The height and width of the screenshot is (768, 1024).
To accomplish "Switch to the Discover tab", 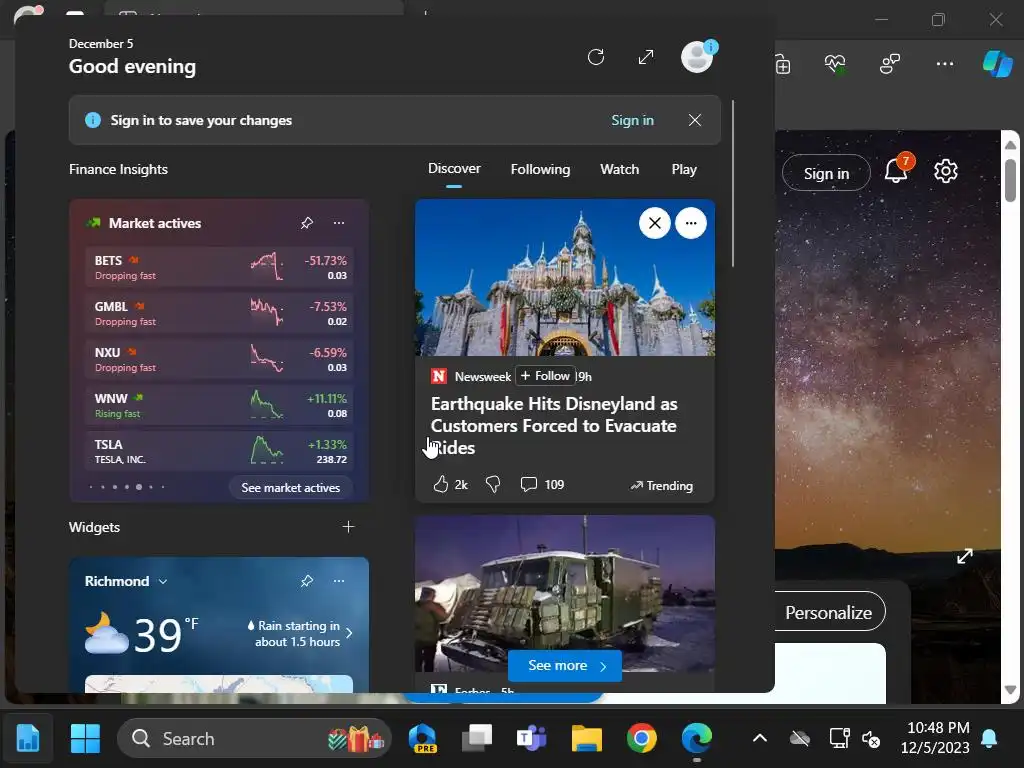I will coord(454,169).
